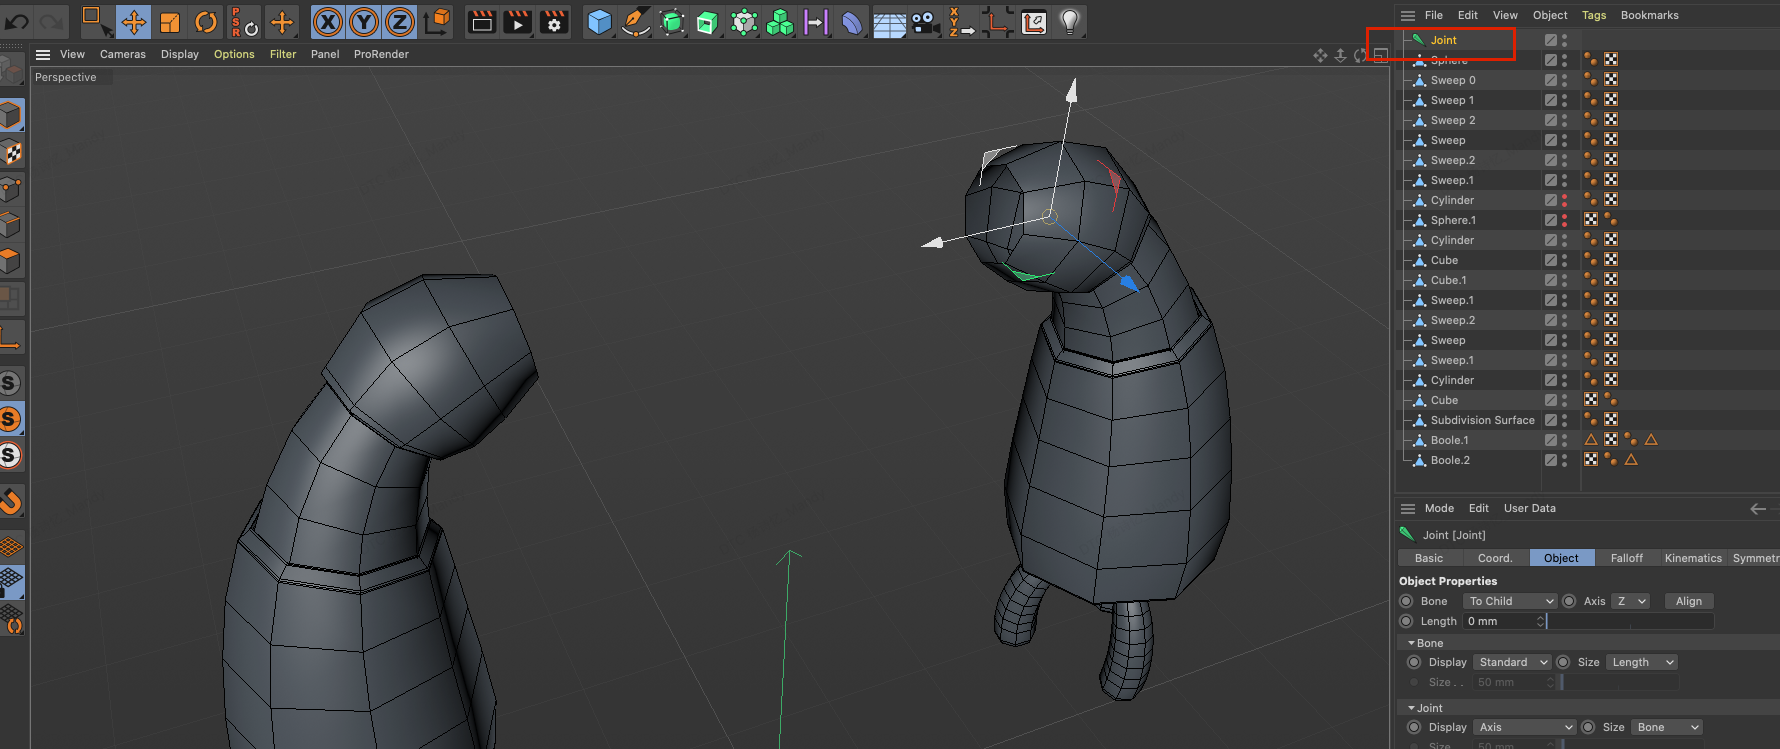Add a Cube primitive object
1780x749 pixels.
click(599, 22)
